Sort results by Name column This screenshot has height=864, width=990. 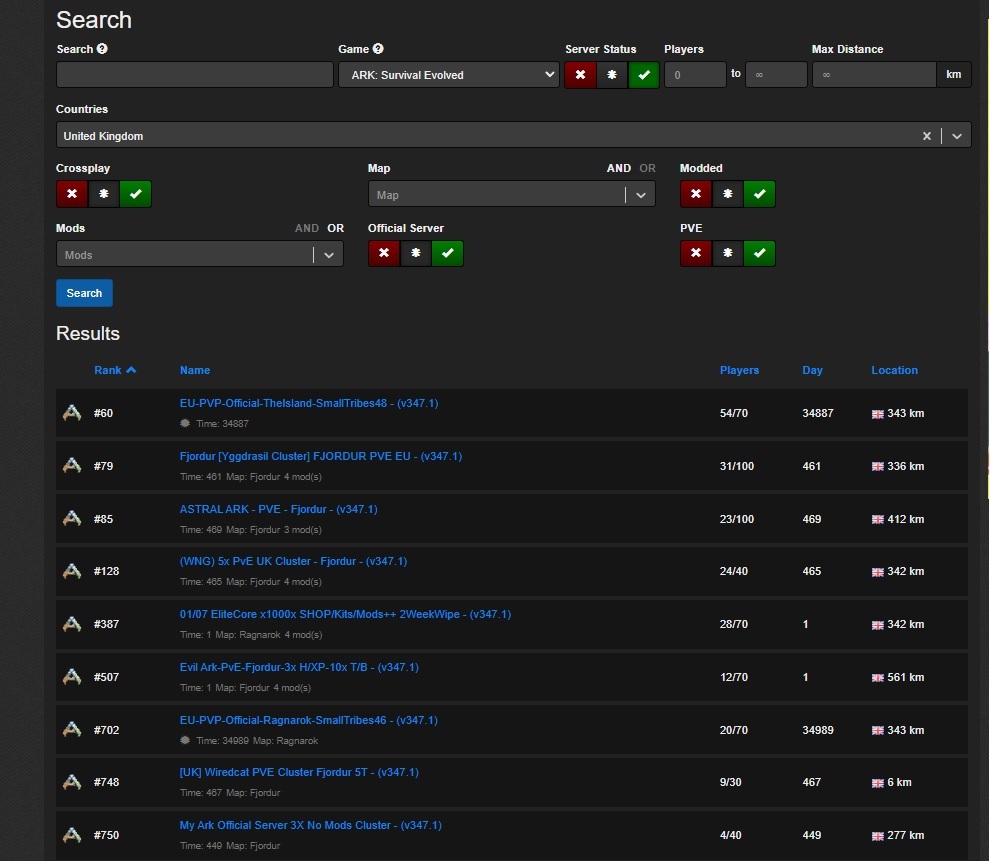194,371
